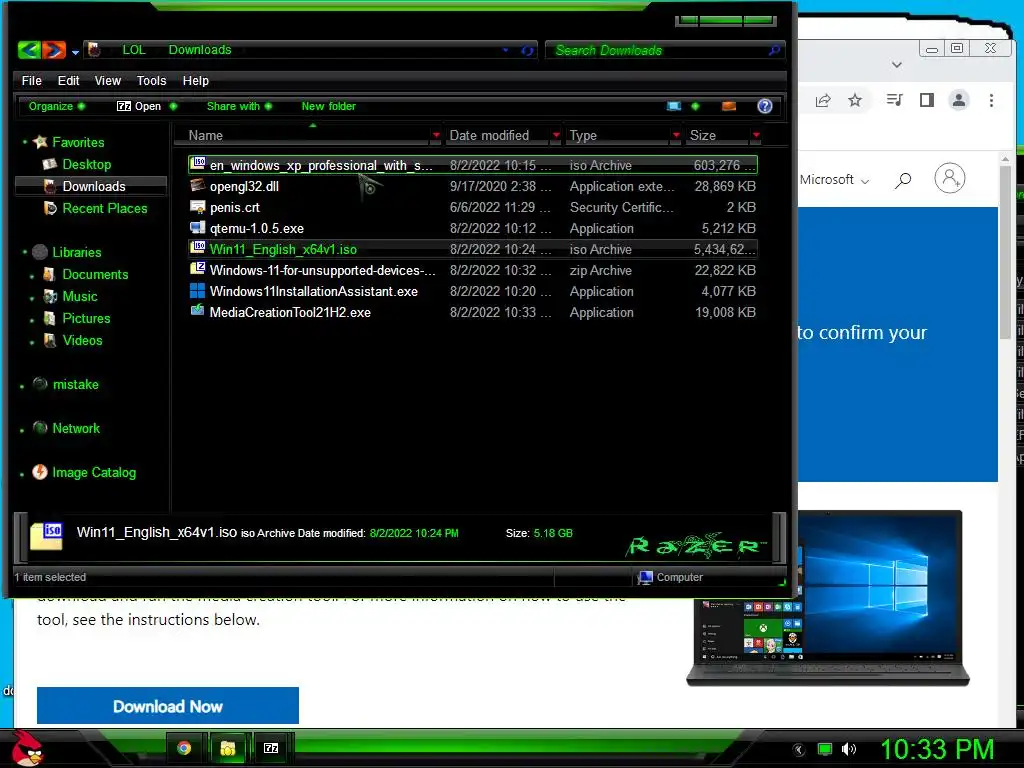Select the Windows XP professional iso file

(473, 165)
